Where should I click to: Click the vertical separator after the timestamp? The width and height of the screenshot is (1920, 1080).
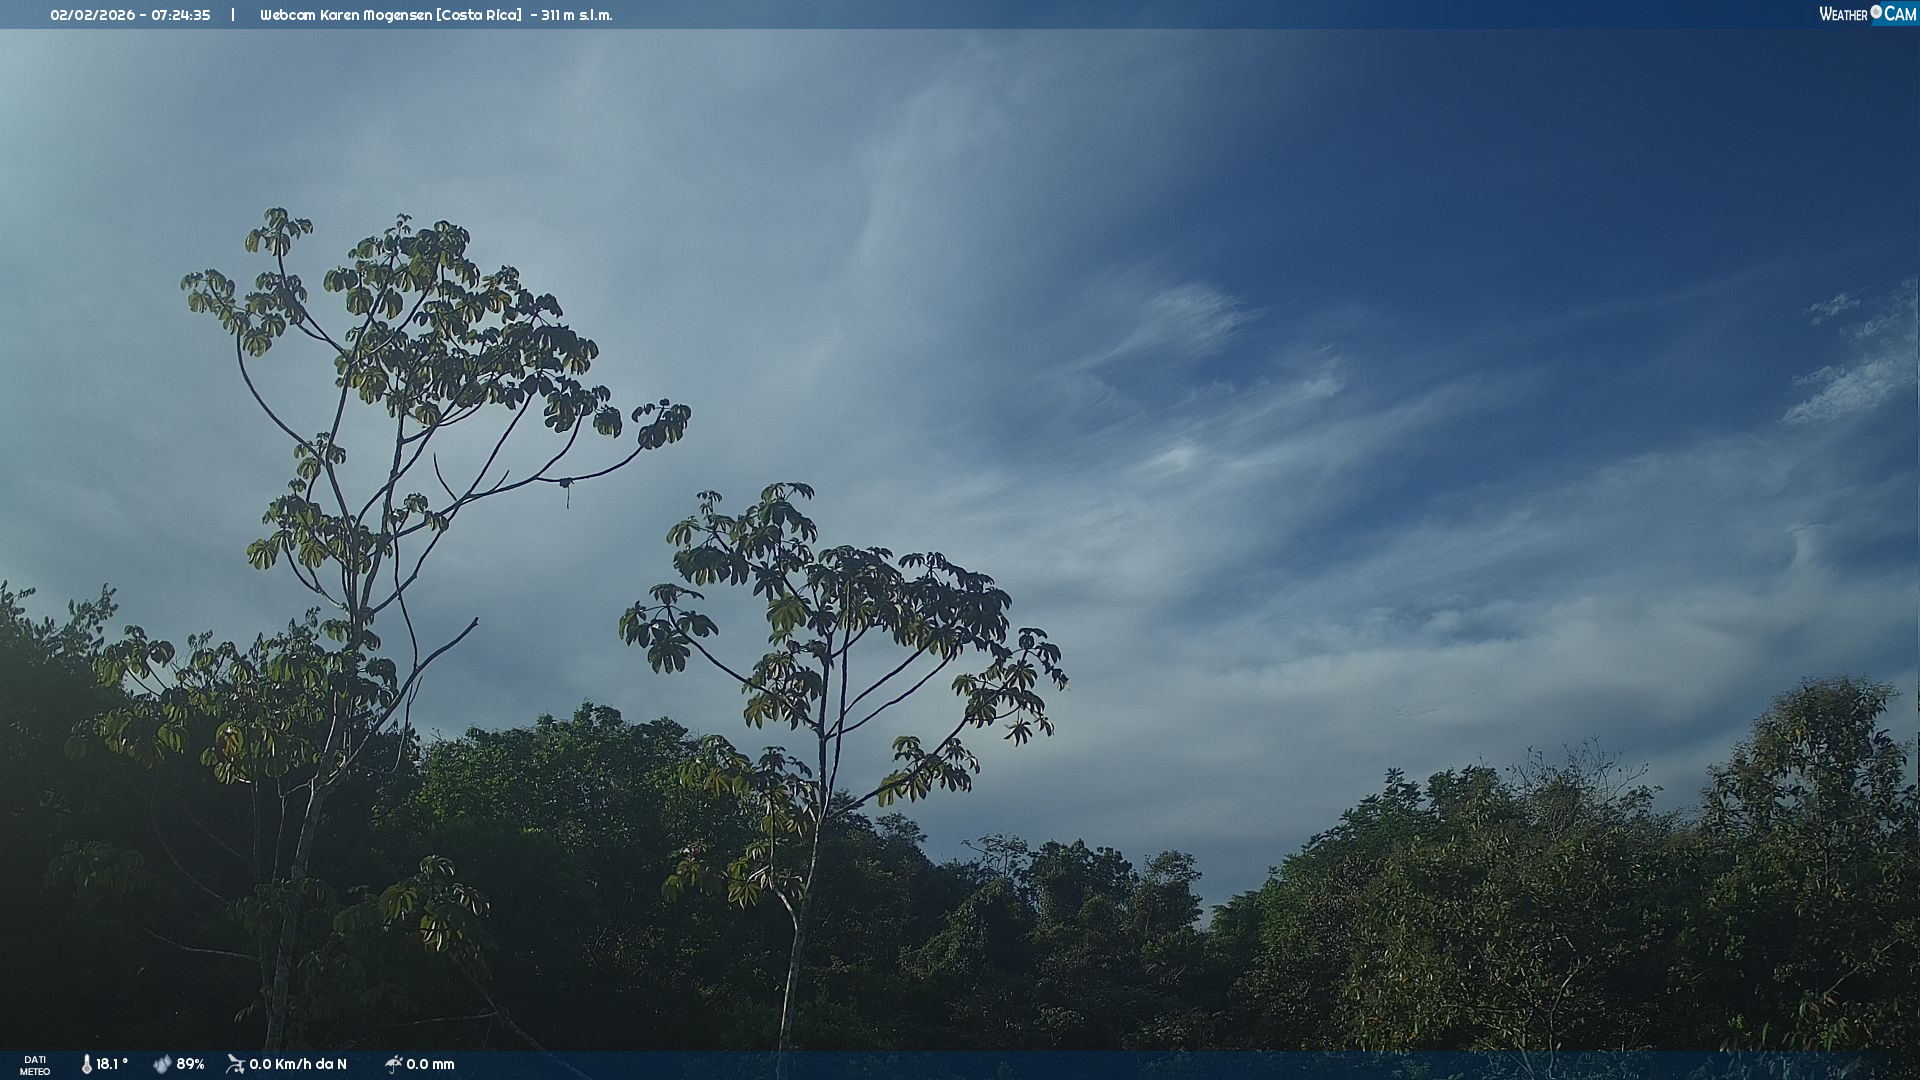[x=233, y=15]
